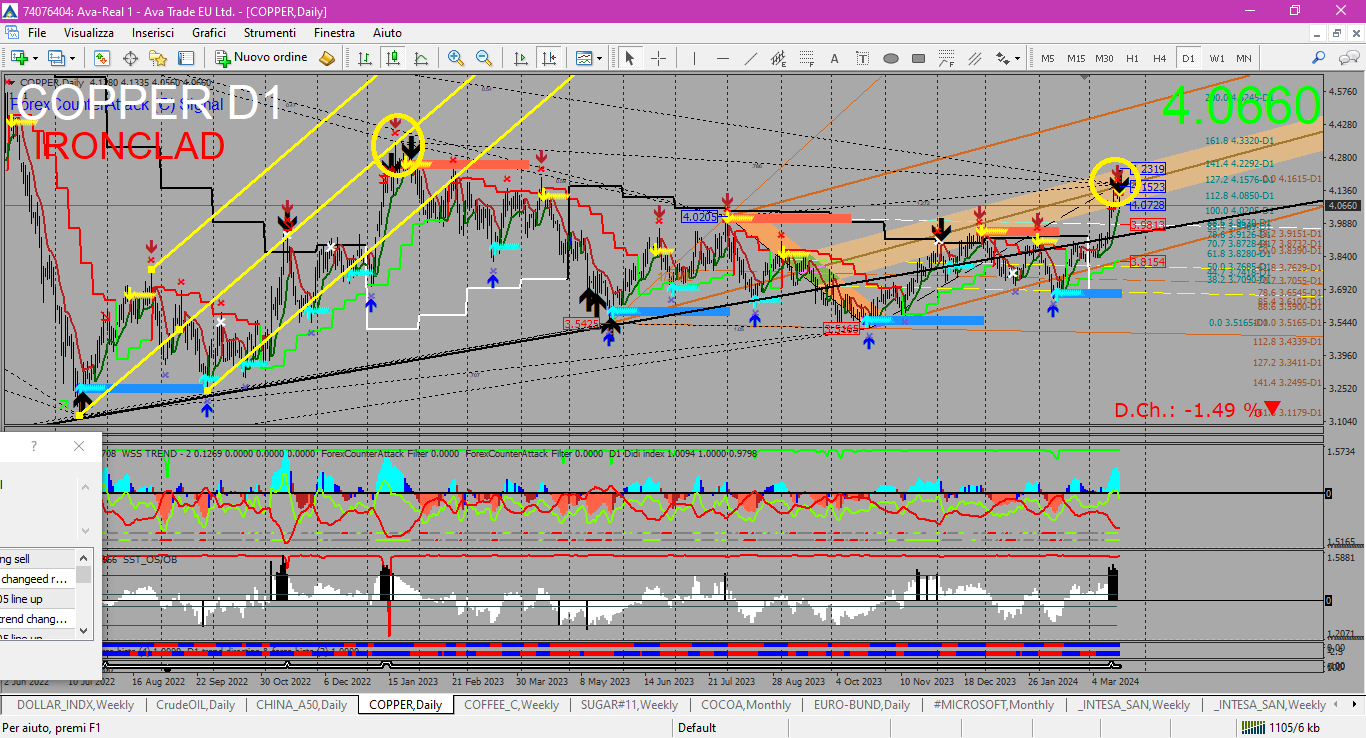Switch to H1 timeframe

[1132, 58]
